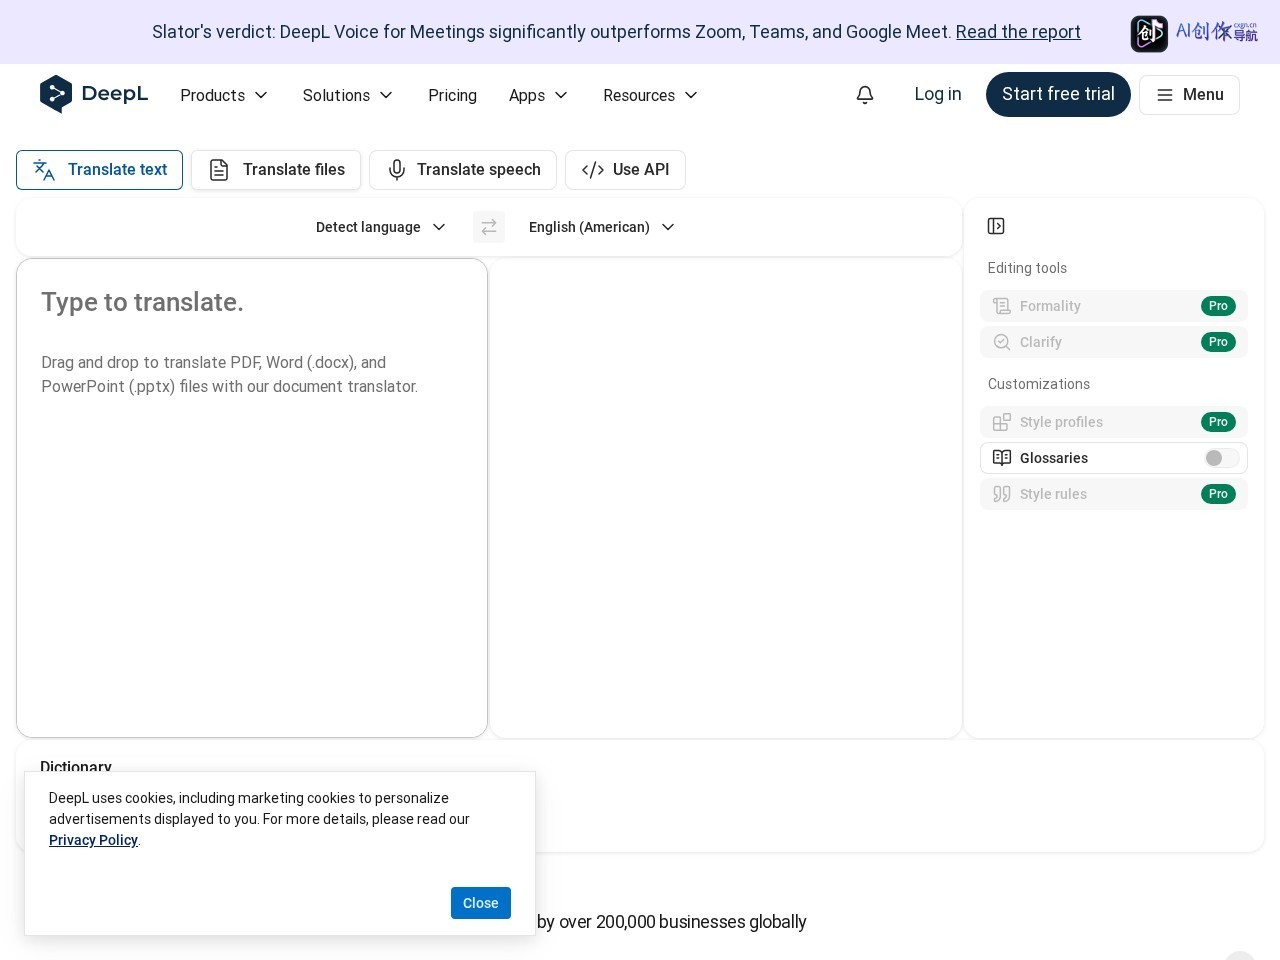Screen dimensions: 1280x960
Task: Click the AI创作导航 logo icon
Action: pyautogui.click(x=1149, y=33)
